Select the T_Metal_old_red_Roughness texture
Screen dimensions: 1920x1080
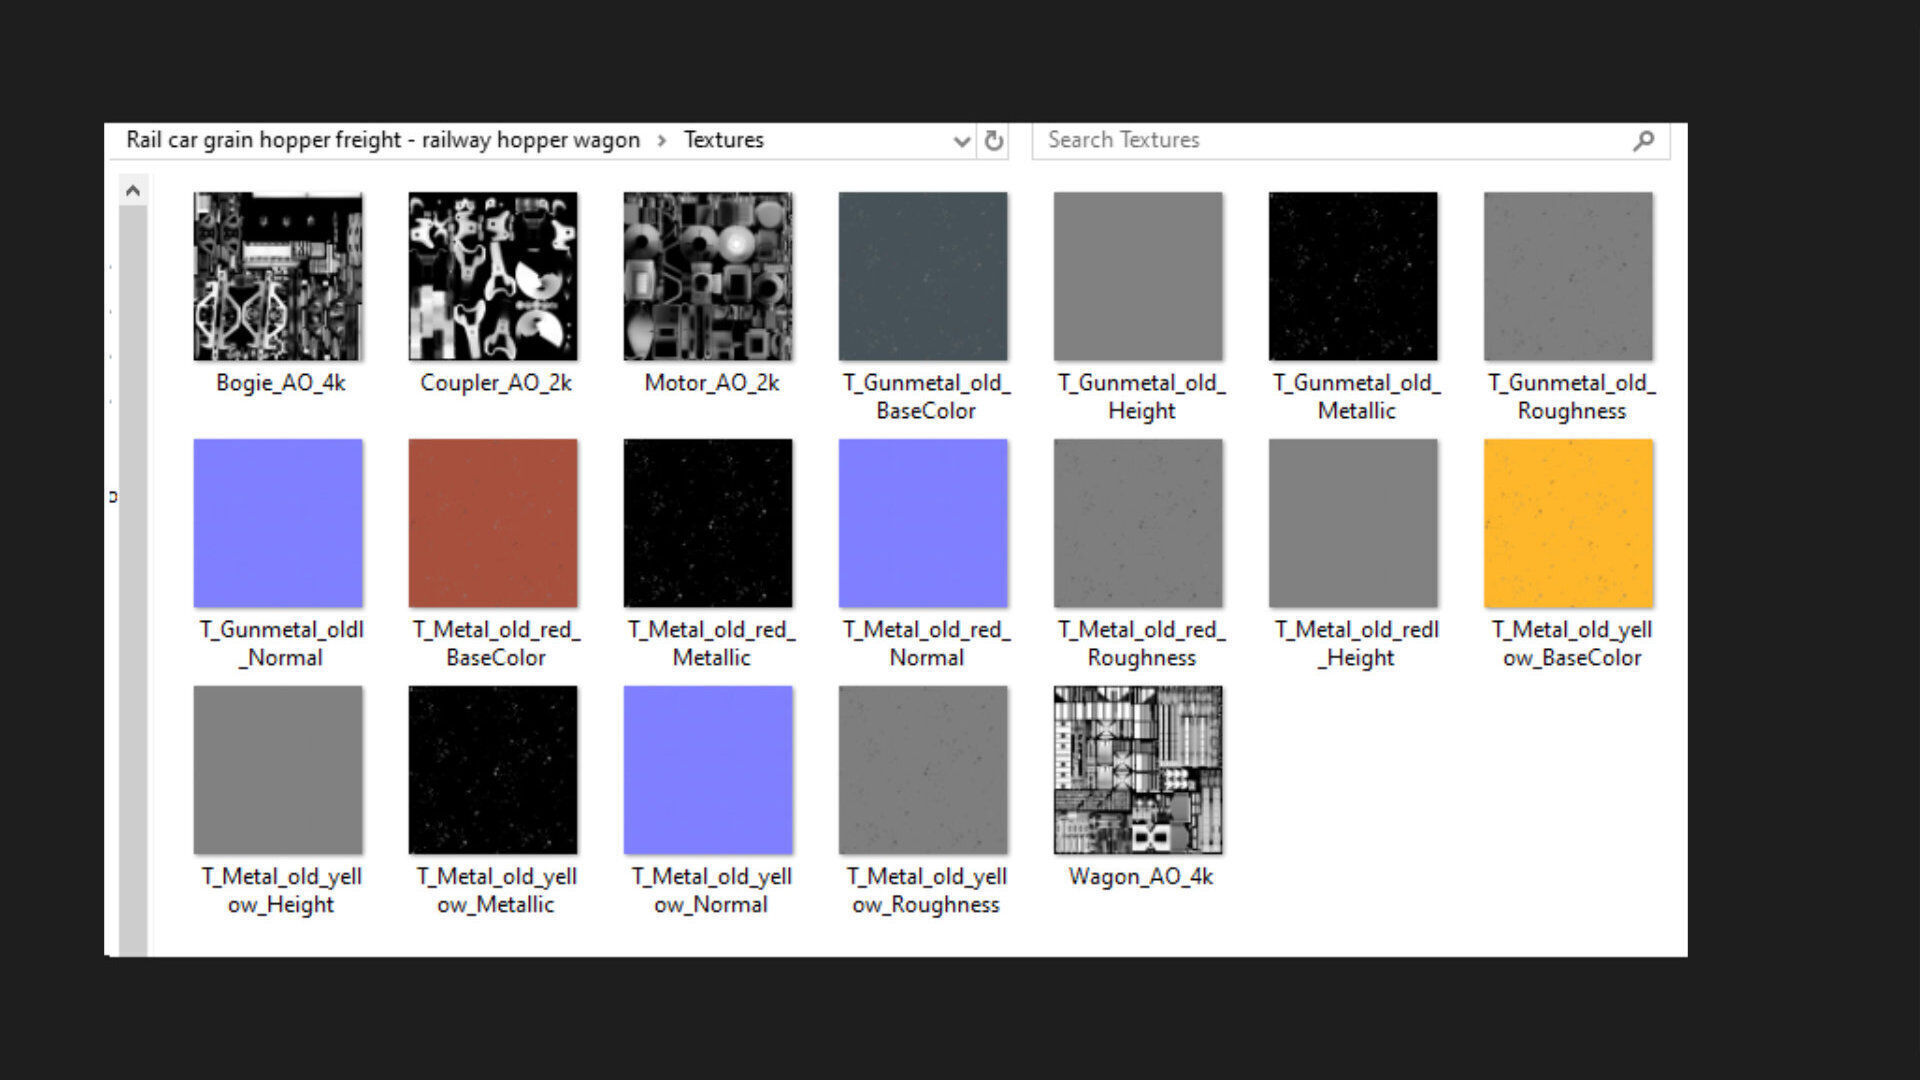[1138, 523]
